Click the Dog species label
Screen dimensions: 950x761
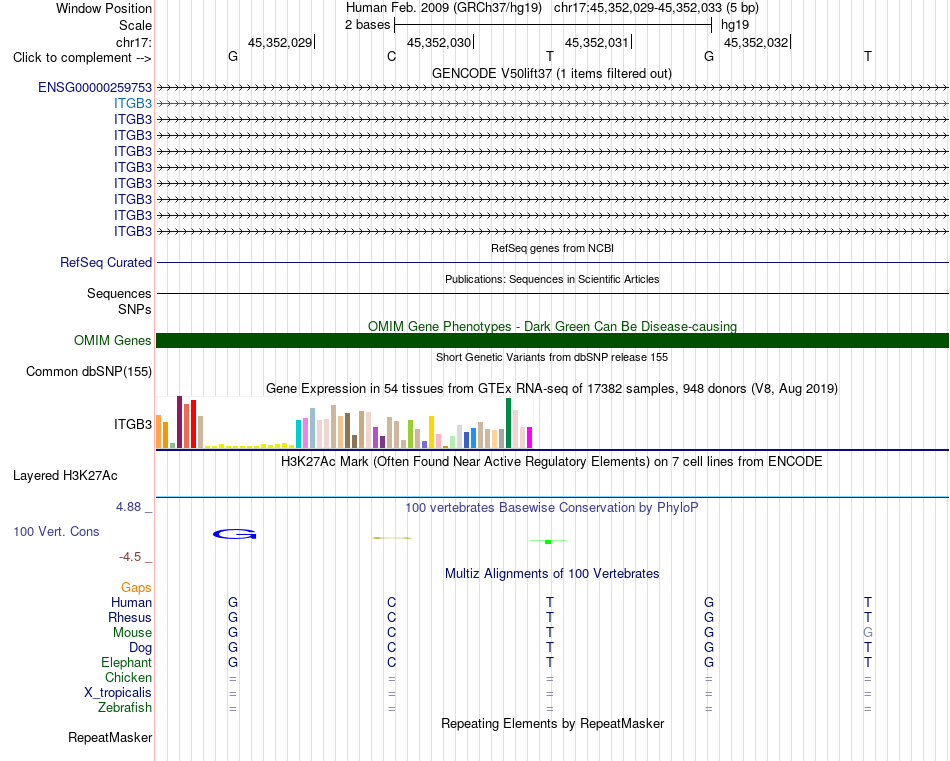(141, 648)
